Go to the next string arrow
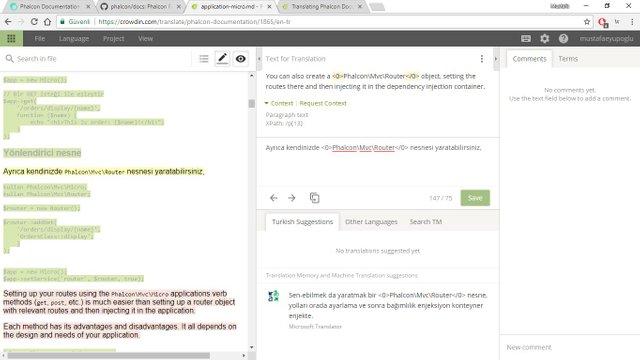640x360 pixels. 292,198
